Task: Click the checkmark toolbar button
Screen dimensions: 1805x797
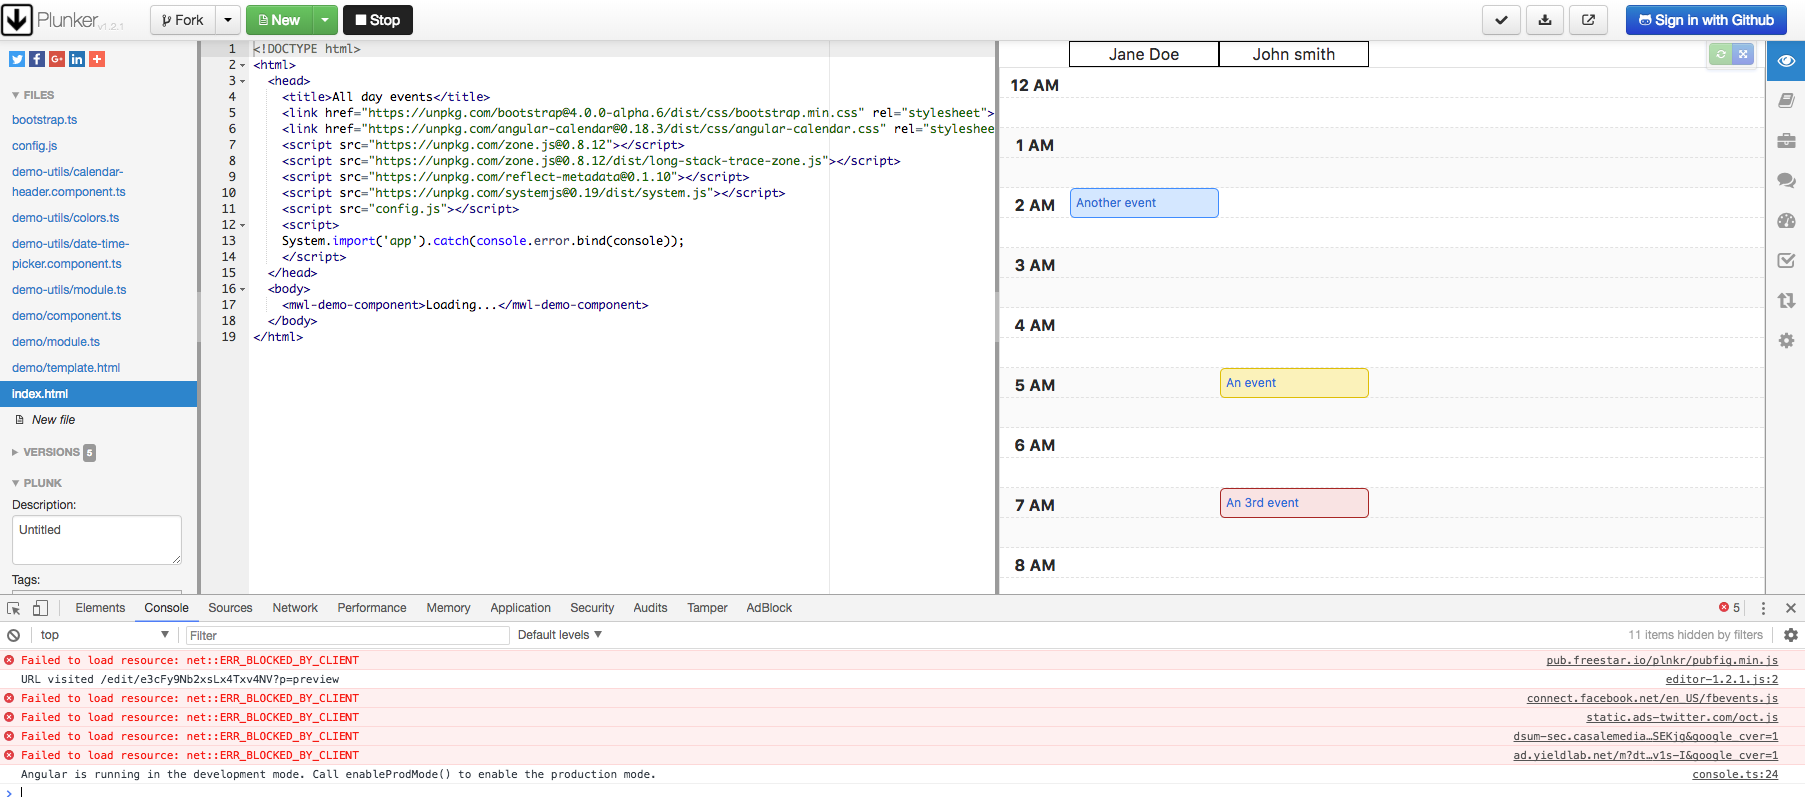Action: (1501, 20)
